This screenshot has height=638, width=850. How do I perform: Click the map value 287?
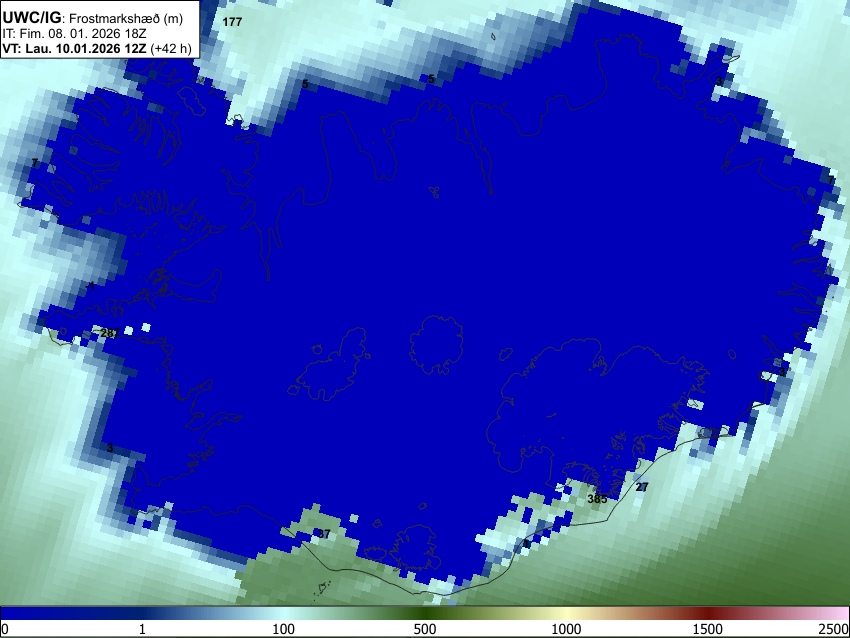coord(110,333)
